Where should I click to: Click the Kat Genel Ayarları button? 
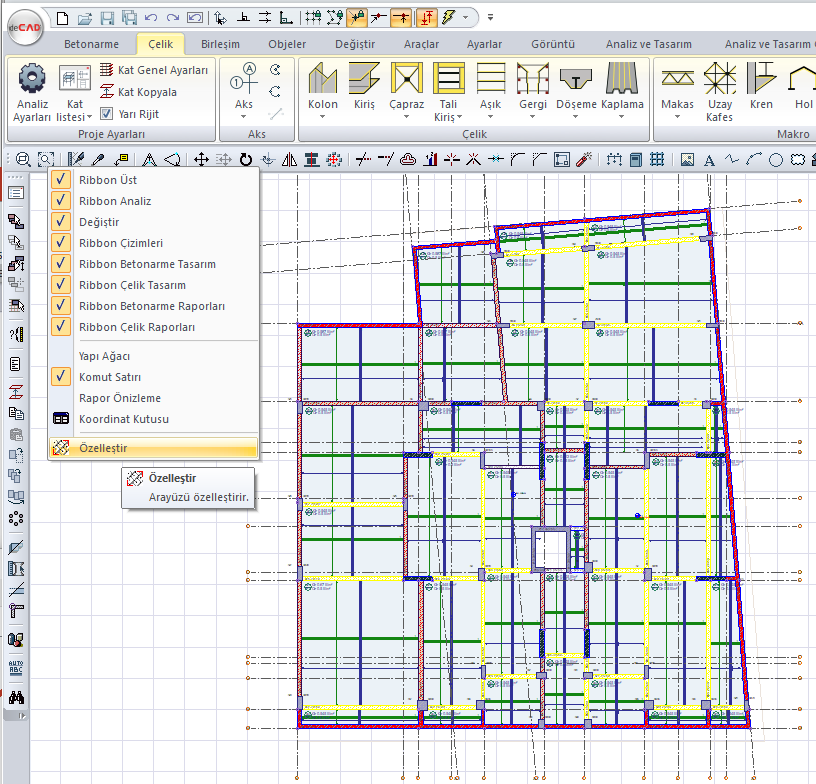(154, 70)
